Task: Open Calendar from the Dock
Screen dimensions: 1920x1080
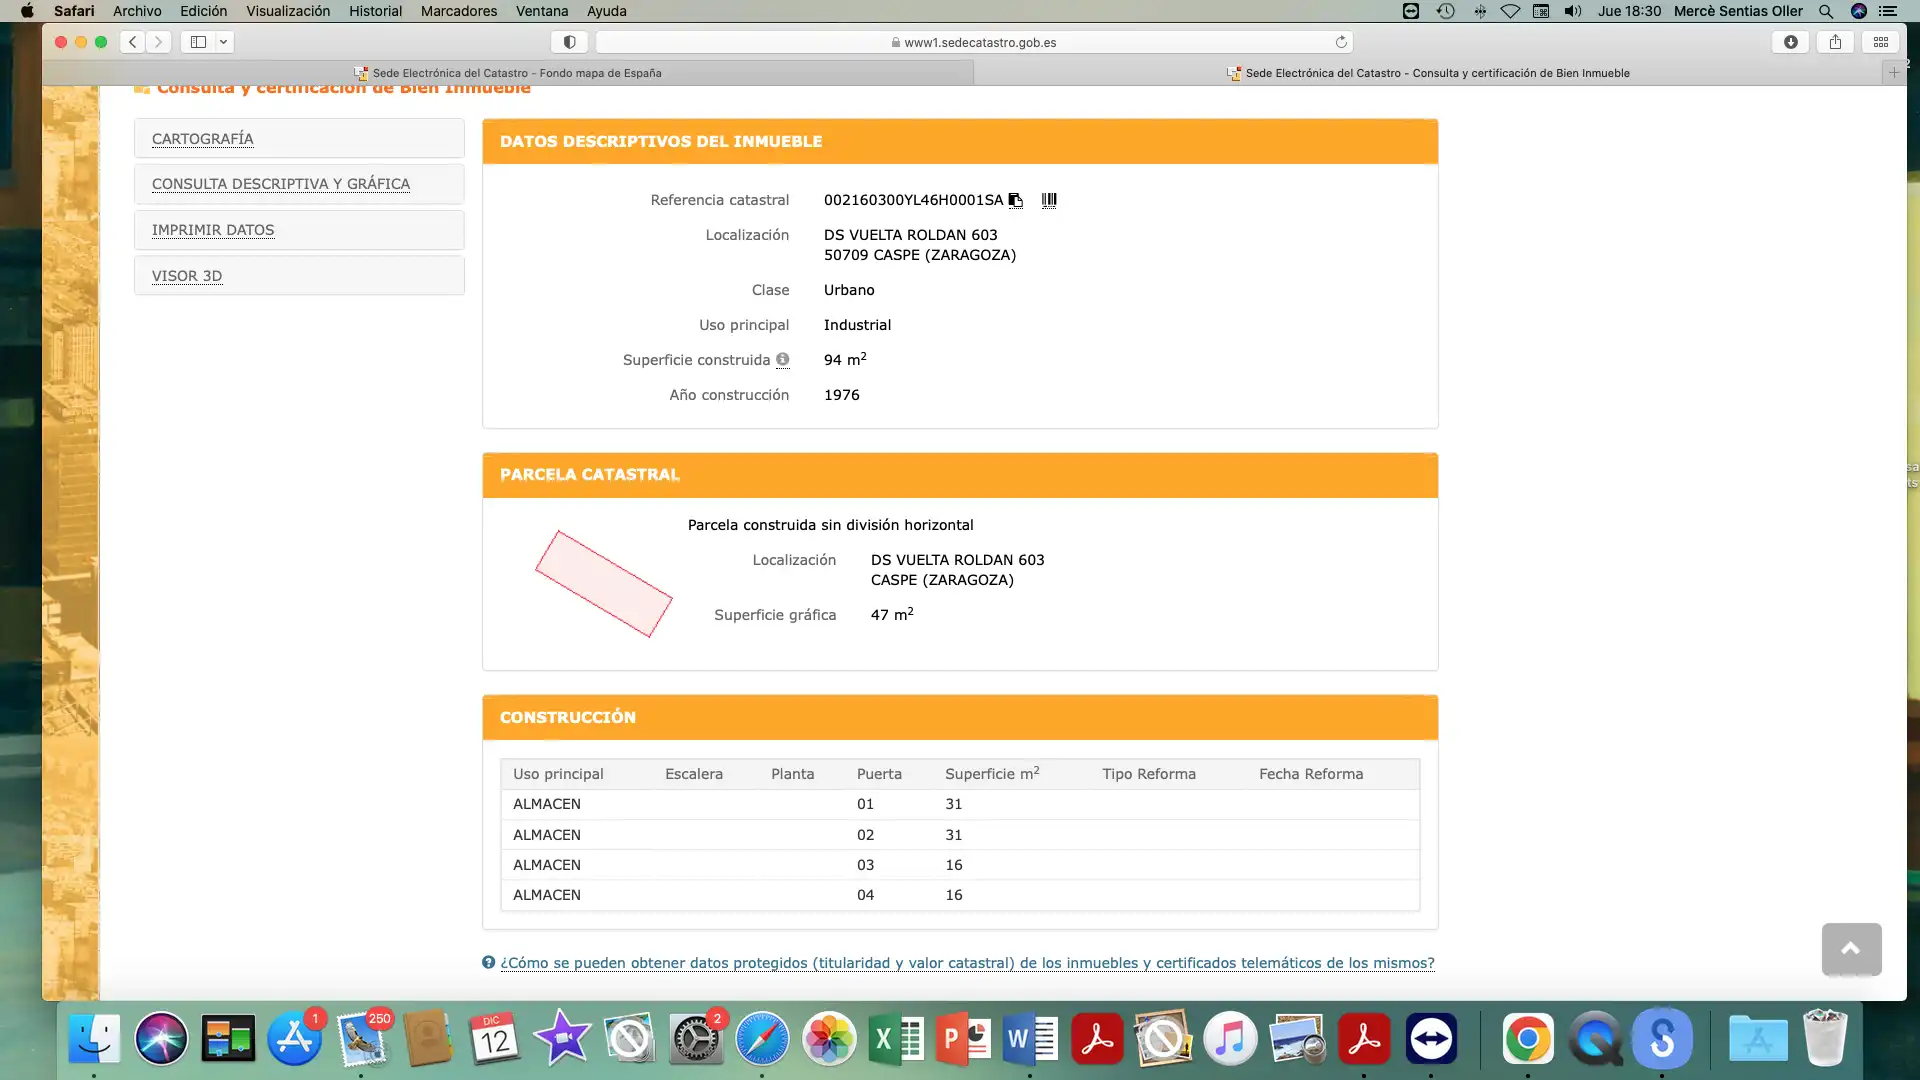Action: pyautogui.click(x=495, y=1039)
